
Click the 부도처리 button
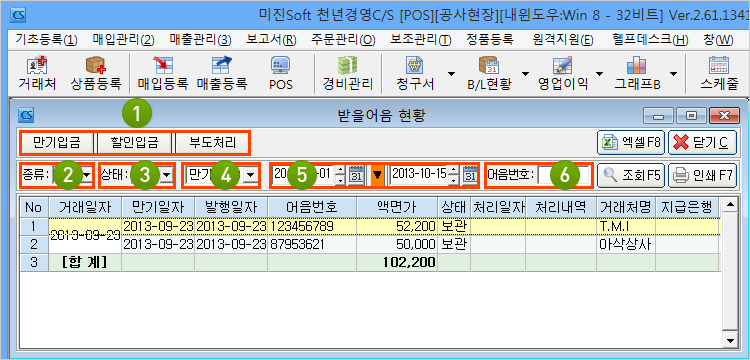(x=212, y=142)
